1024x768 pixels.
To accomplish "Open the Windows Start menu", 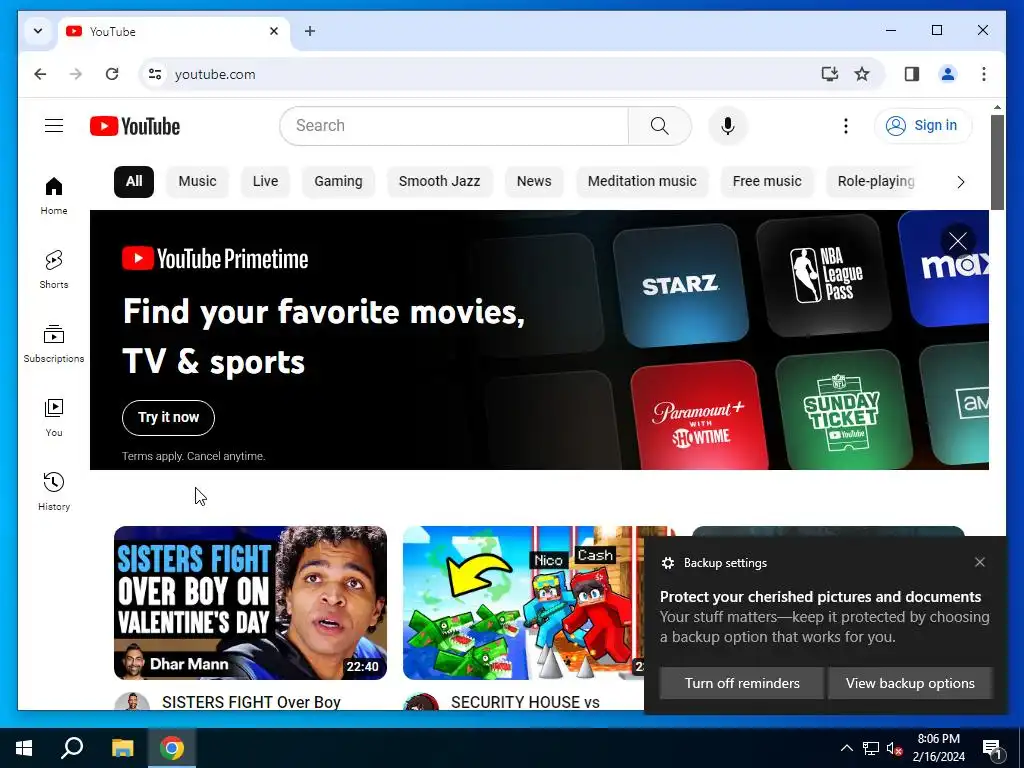I will (x=24, y=748).
